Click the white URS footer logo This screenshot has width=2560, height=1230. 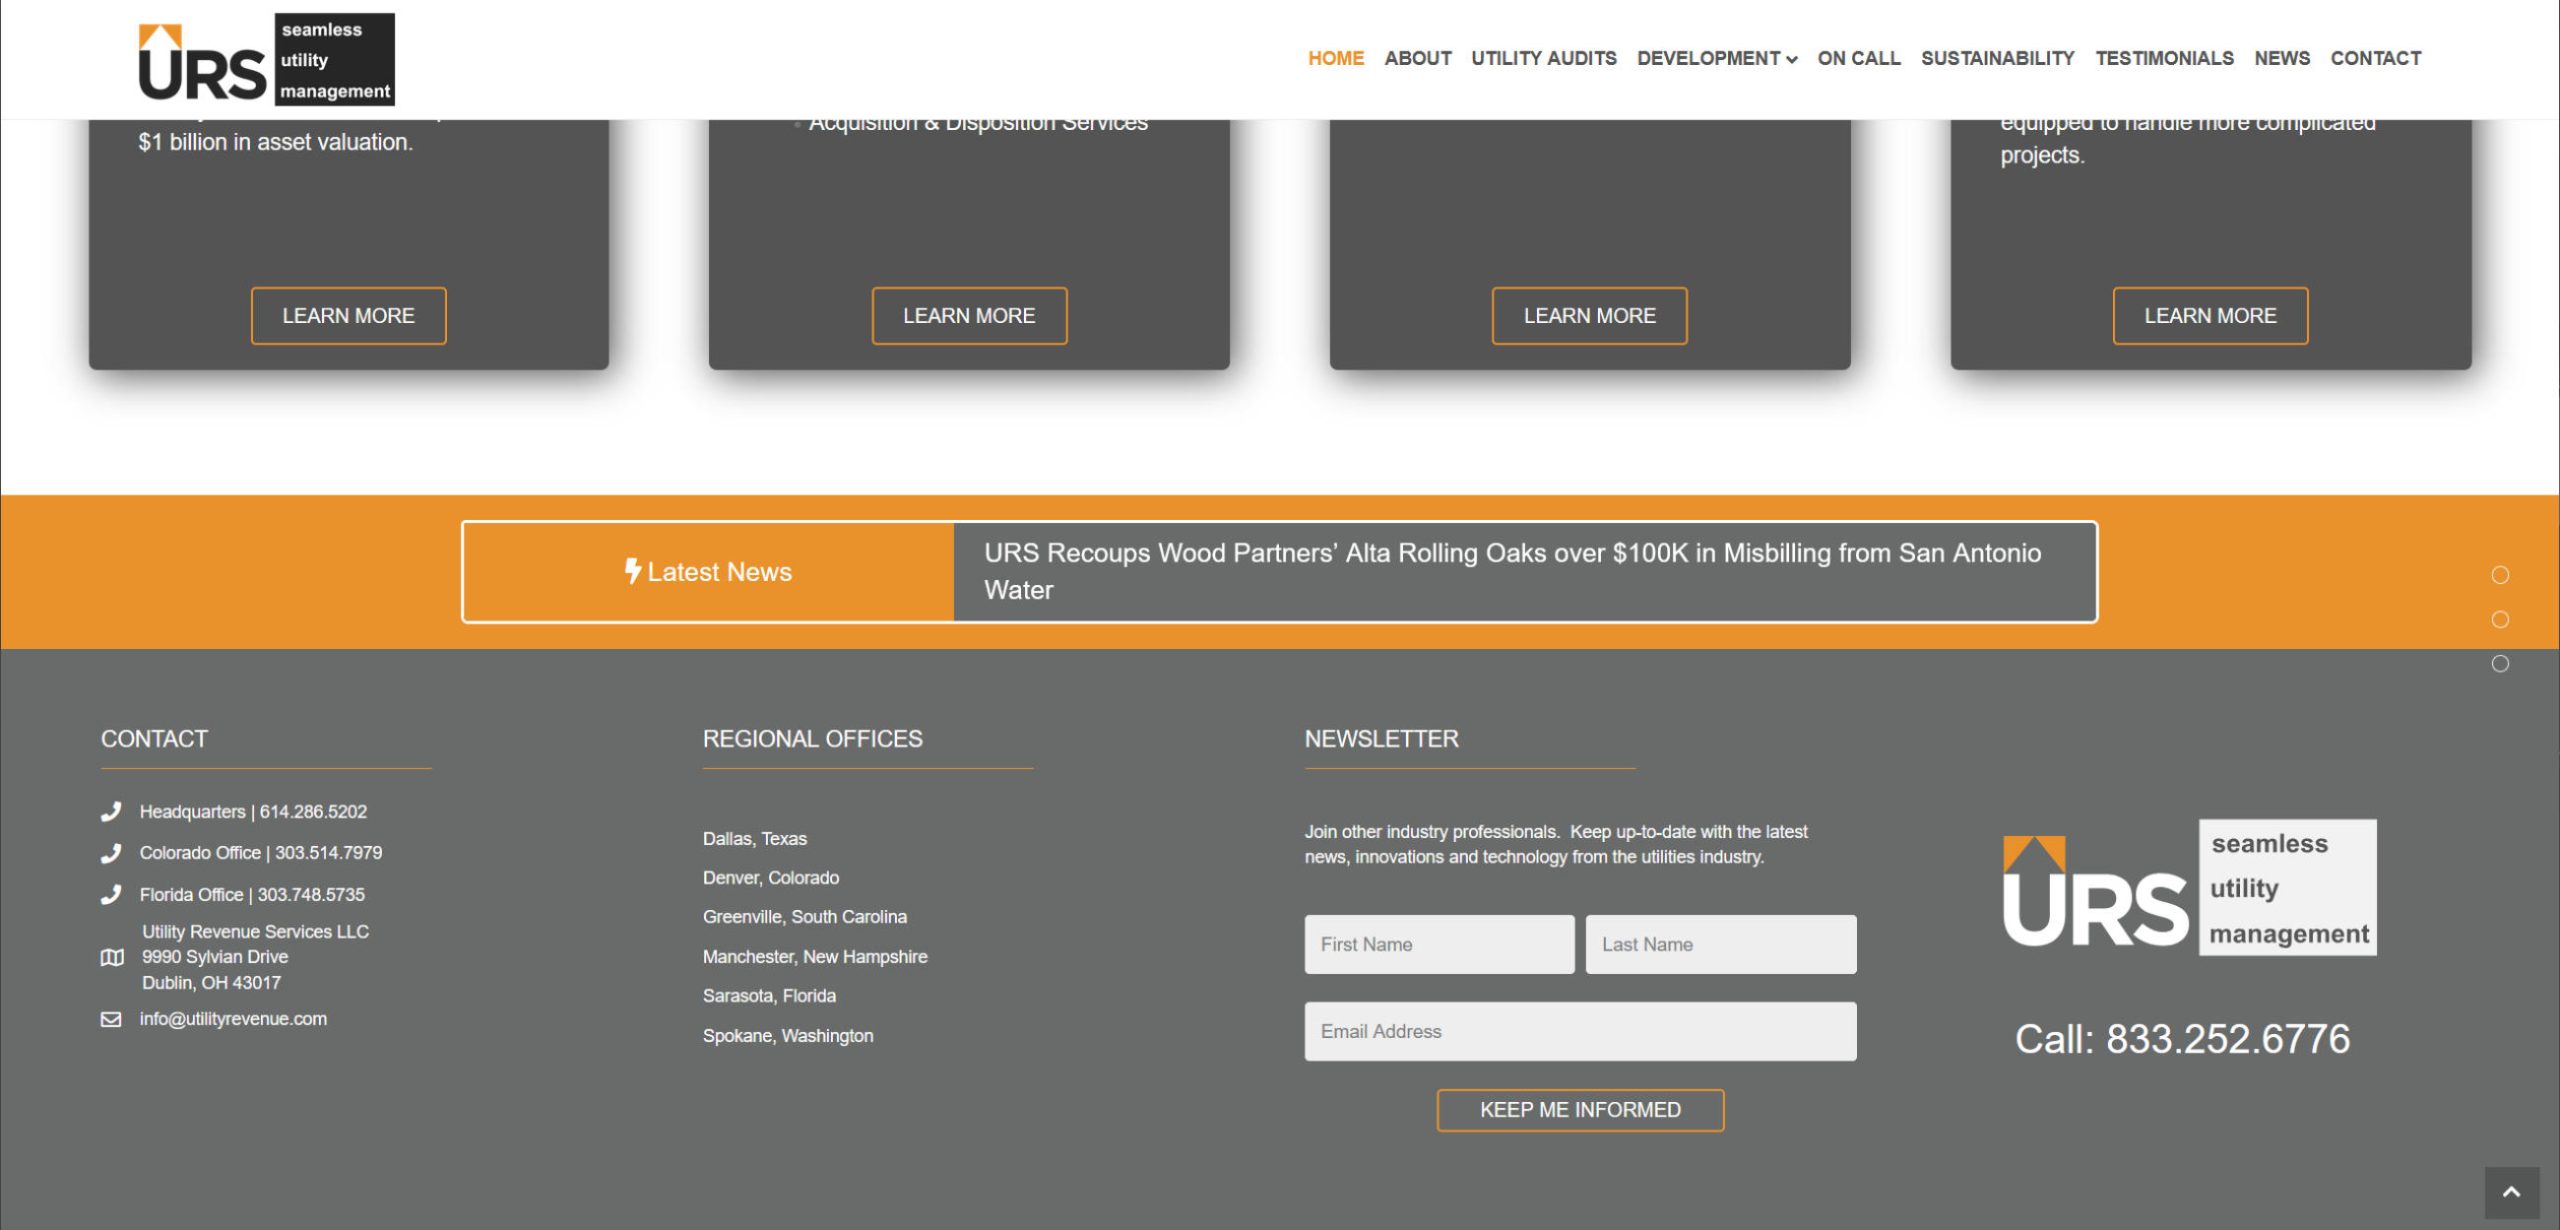click(x=2189, y=888)
